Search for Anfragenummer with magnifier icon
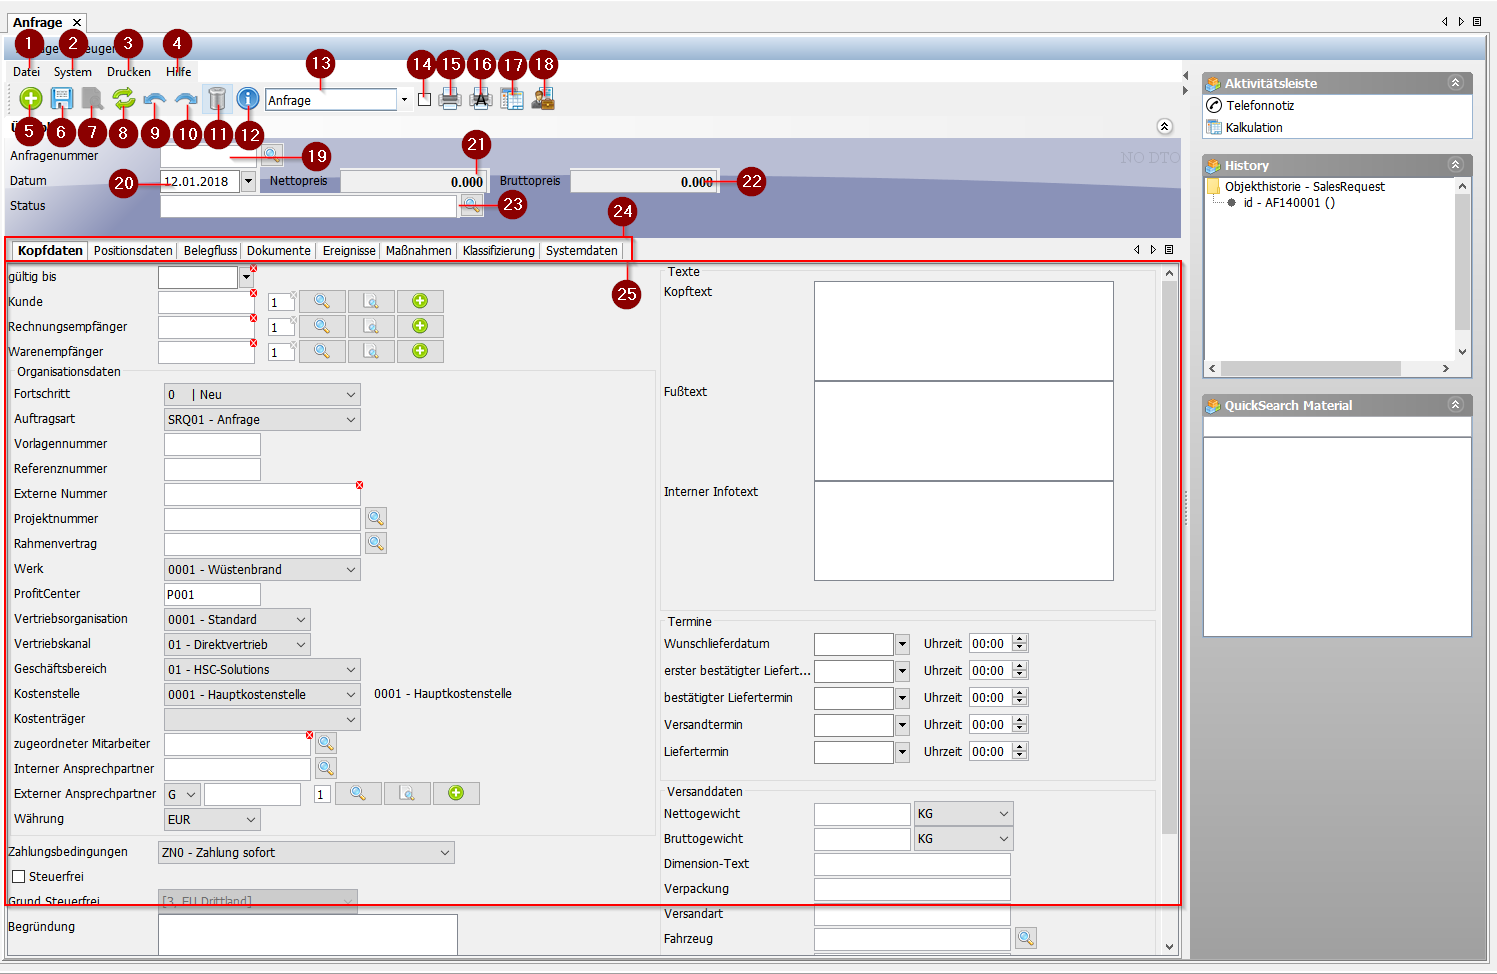This screenshot has height=974, width=1497. (271, 155)
